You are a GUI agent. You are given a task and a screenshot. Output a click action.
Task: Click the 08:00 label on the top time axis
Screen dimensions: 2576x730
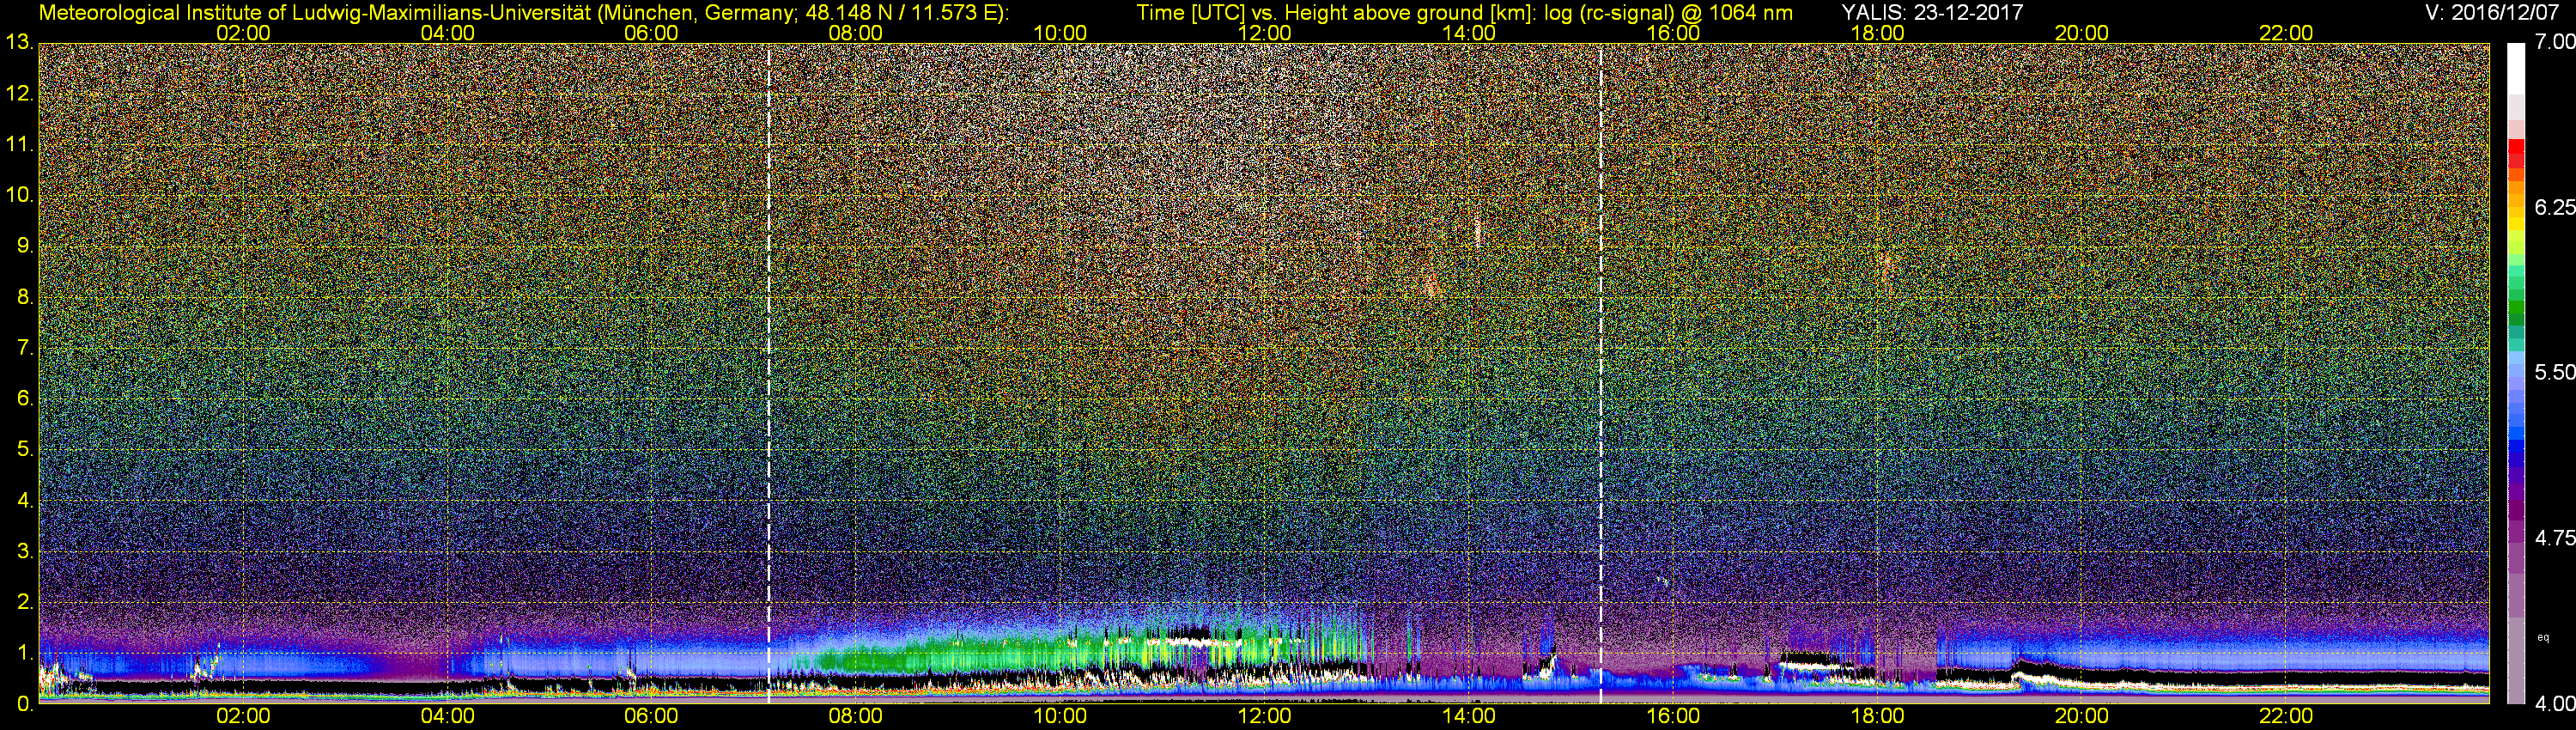856,33
